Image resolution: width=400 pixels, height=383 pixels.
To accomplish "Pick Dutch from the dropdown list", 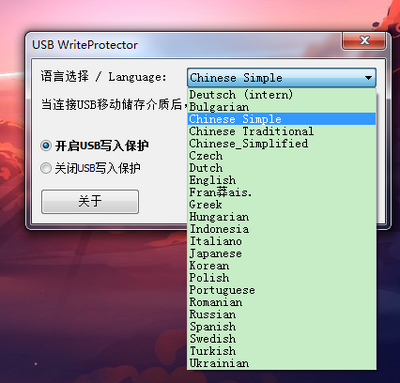I will (282, 168).
